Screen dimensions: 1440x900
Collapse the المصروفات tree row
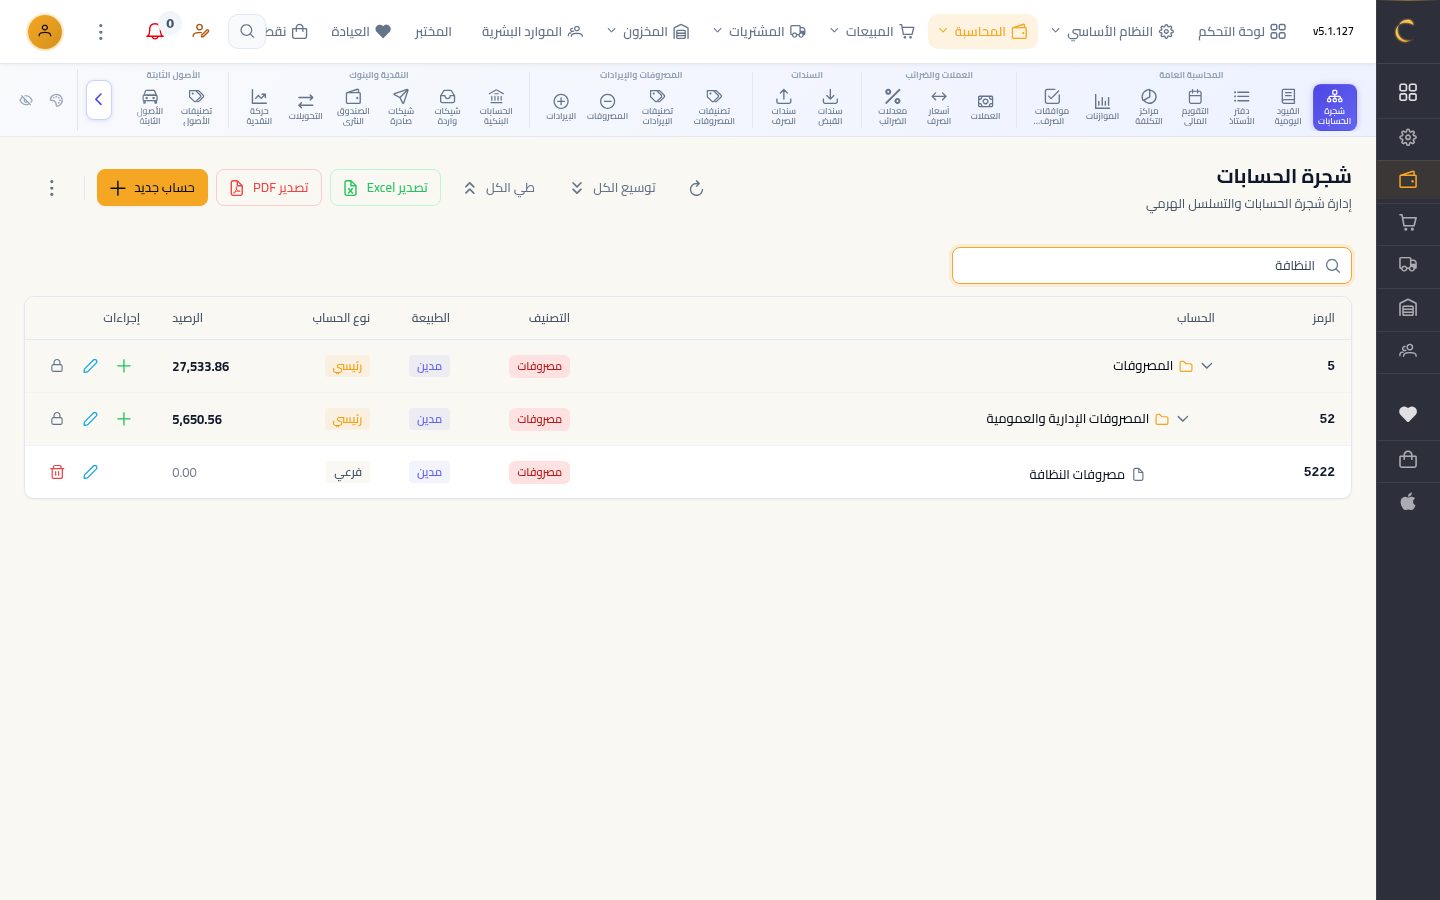(1207, 366)
